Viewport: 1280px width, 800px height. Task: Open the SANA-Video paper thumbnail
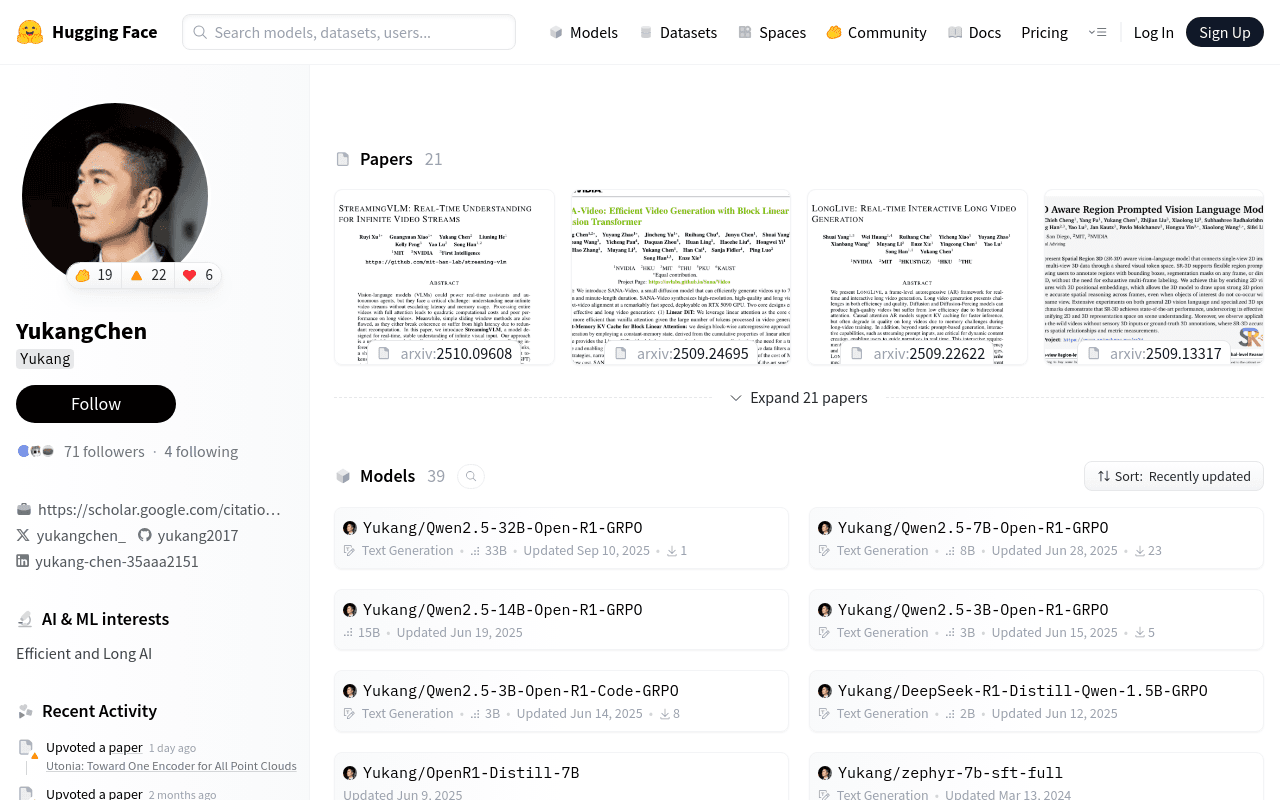[681, 277]
